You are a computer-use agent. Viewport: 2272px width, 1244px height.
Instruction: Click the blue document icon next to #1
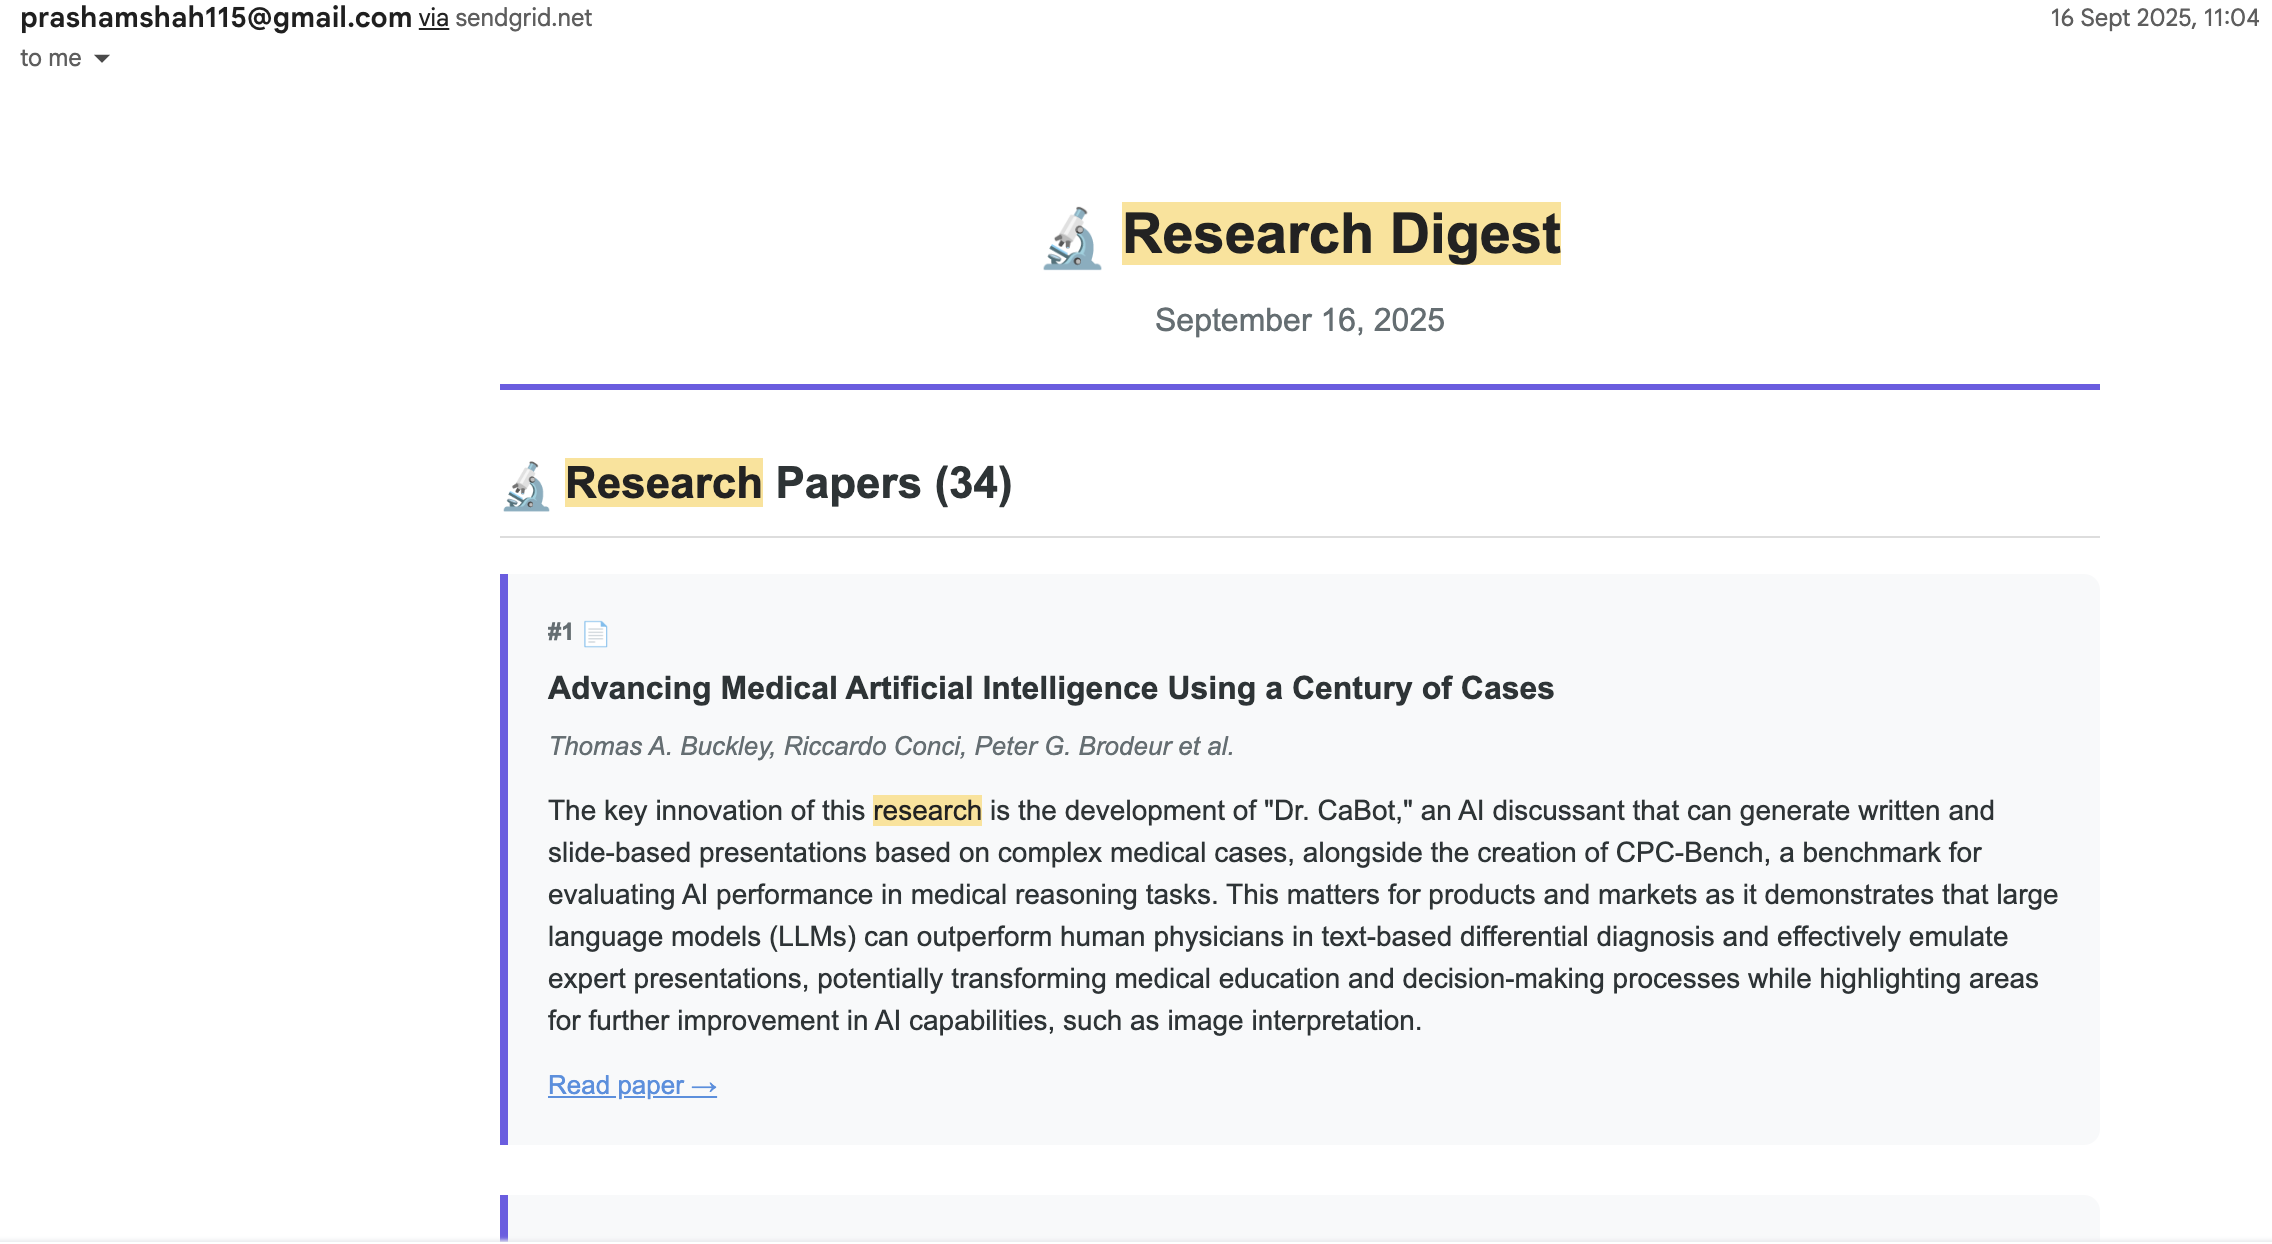(596, 633)
